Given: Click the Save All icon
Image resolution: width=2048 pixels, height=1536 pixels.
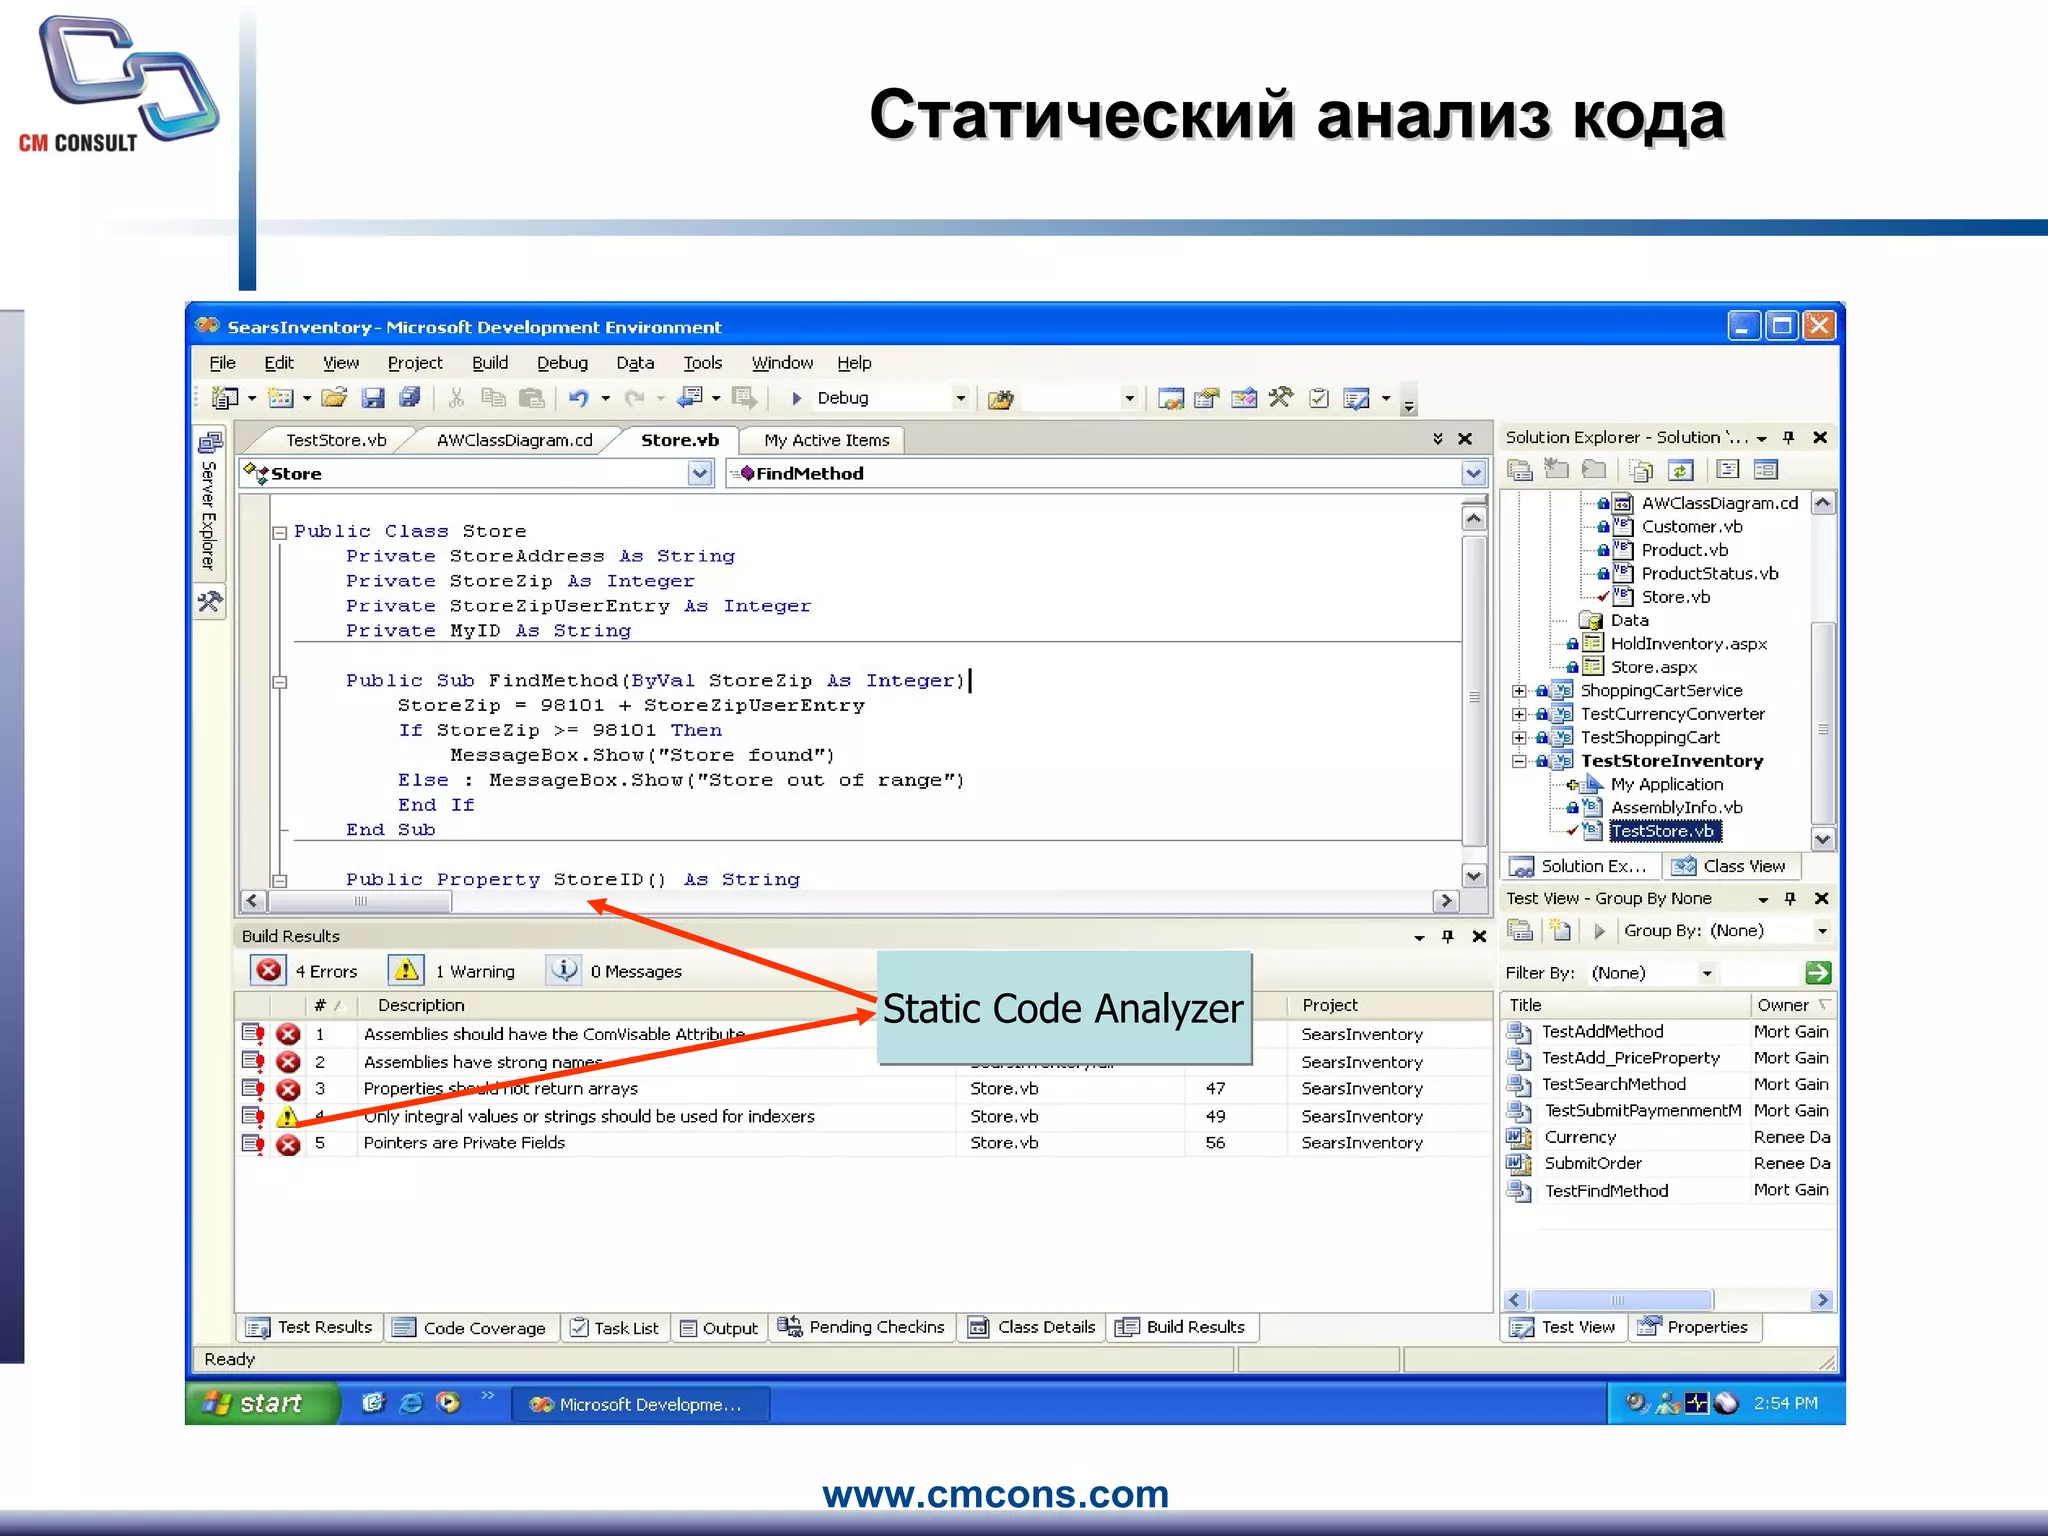Looking at the screenshot, I should point(410,398).
